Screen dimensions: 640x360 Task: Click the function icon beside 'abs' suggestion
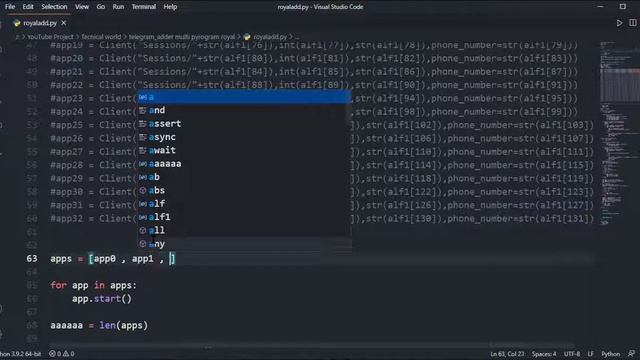click(x=142, y=190)
